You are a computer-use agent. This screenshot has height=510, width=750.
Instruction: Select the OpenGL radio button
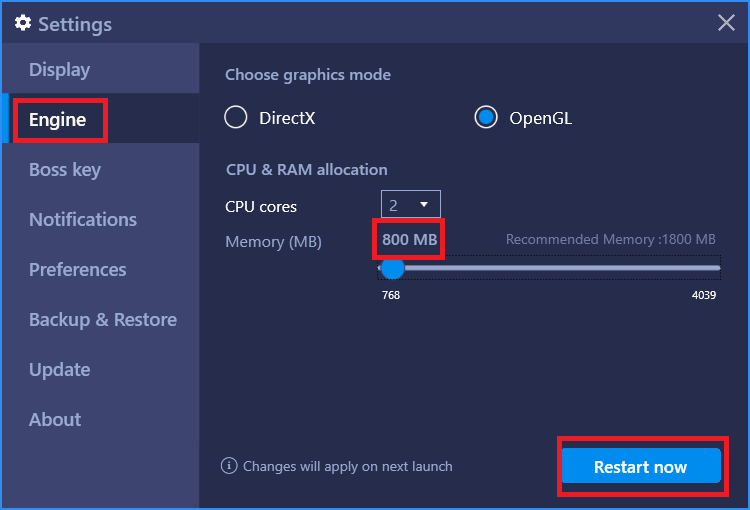click(486, 117)
